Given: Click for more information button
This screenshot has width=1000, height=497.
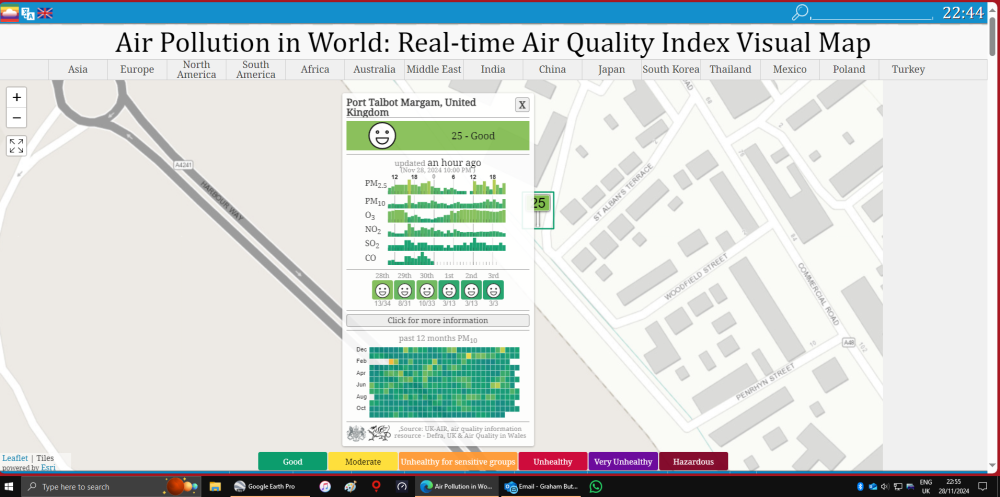Looking at the screenshot, I should pyautogui.click(x=438, y=320).
